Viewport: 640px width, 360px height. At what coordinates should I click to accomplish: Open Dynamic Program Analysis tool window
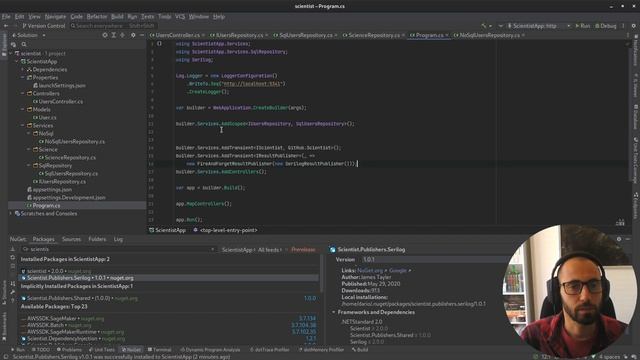pos(210,350)
